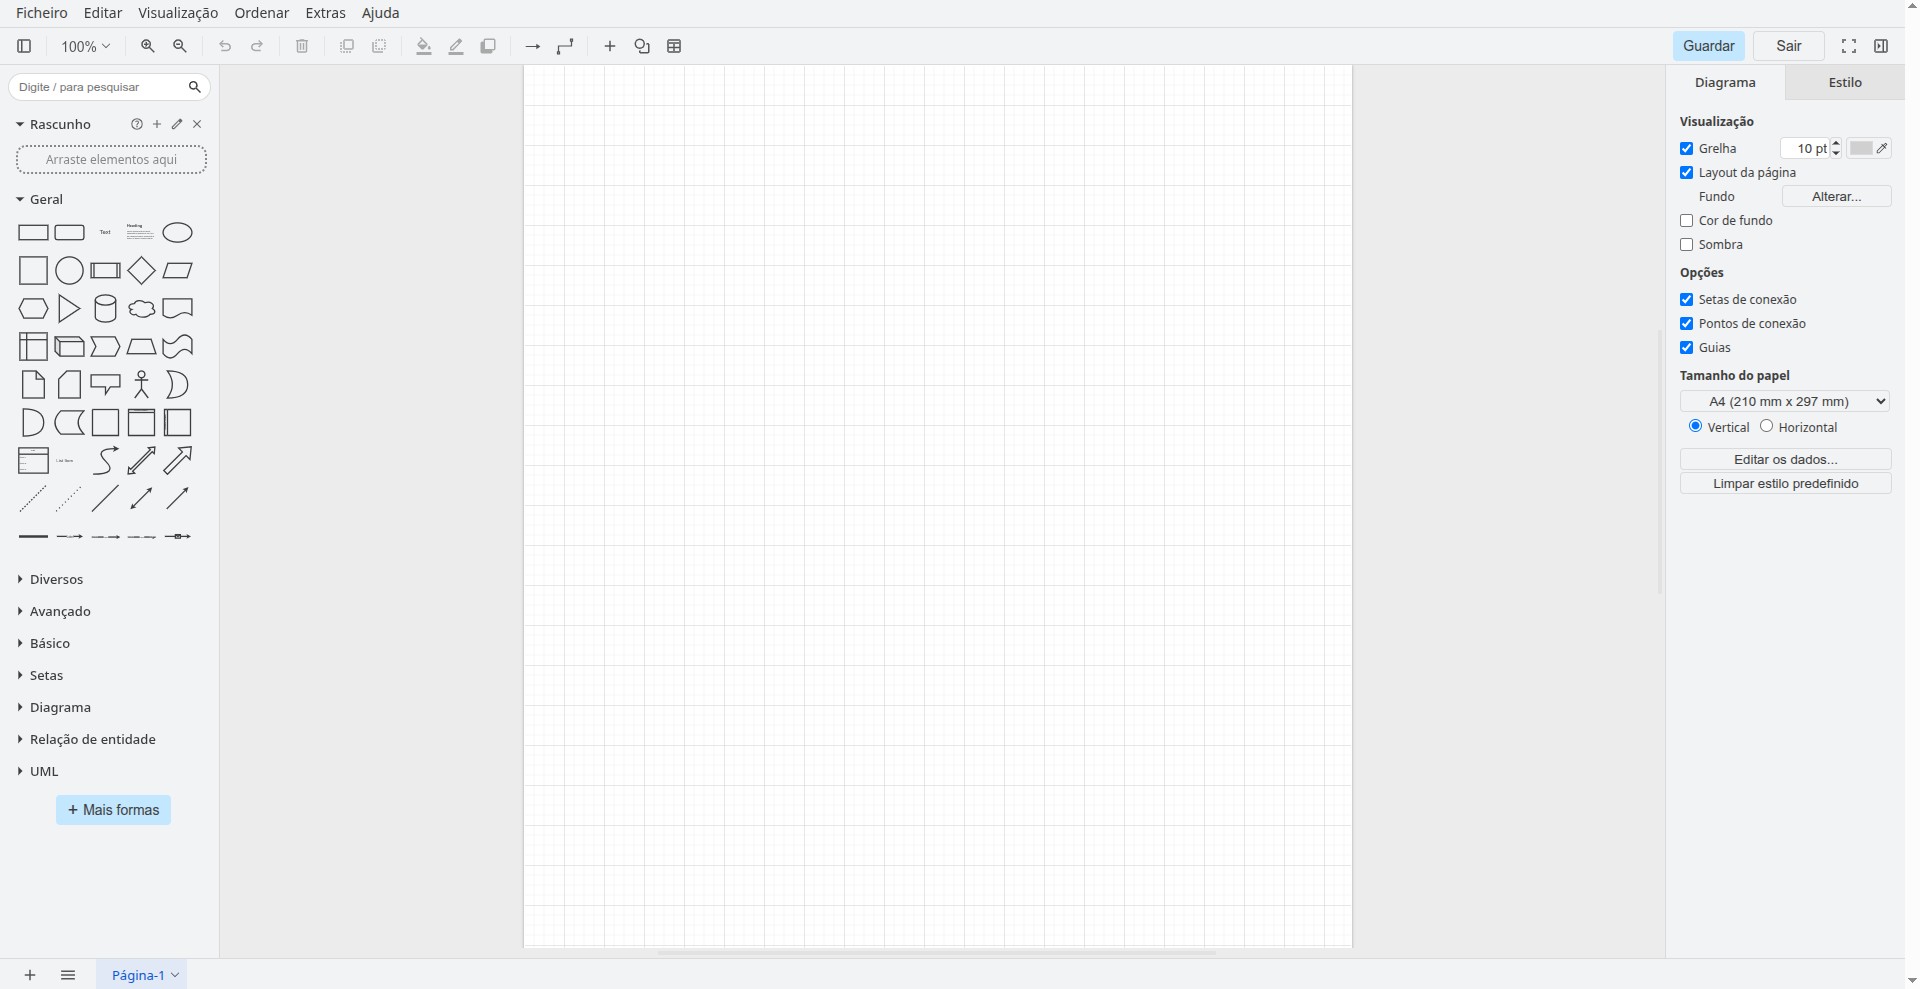Enable the Sombra checkbox

click(1687, 245)
